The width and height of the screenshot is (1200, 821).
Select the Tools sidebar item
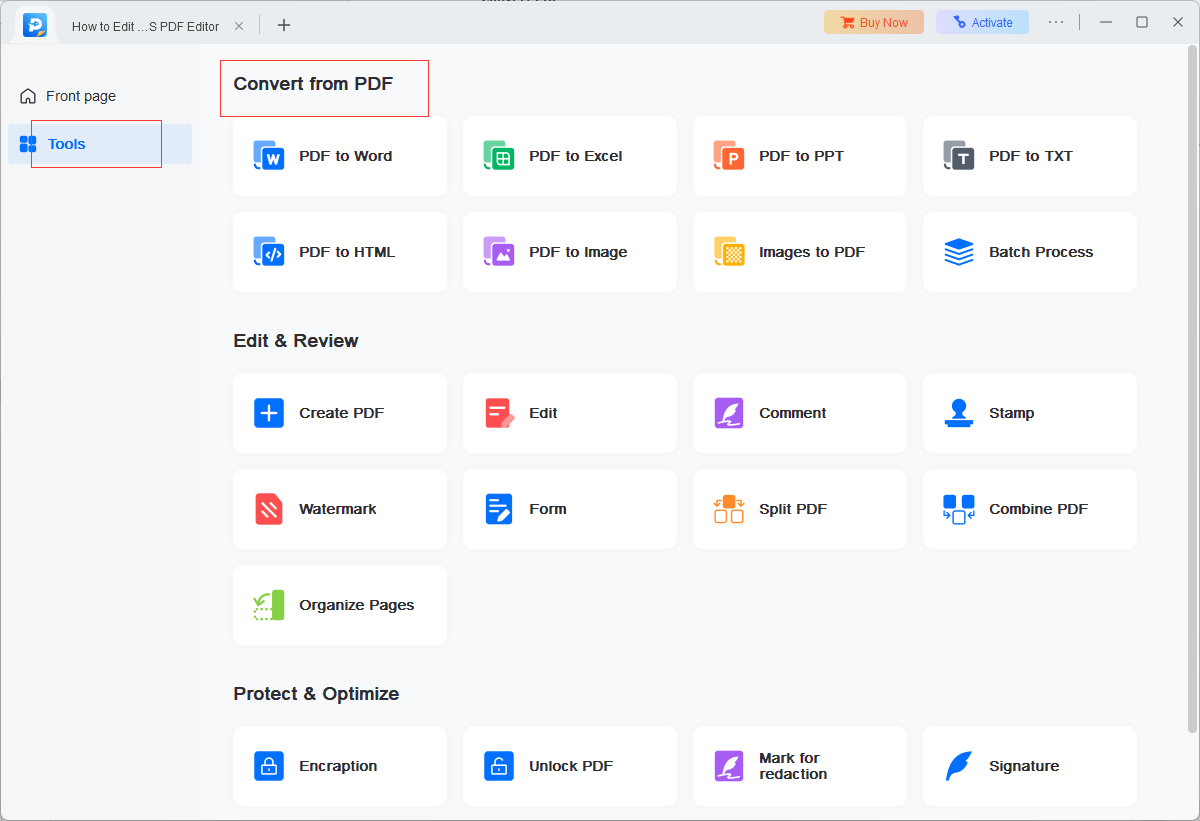pos(100,144)
